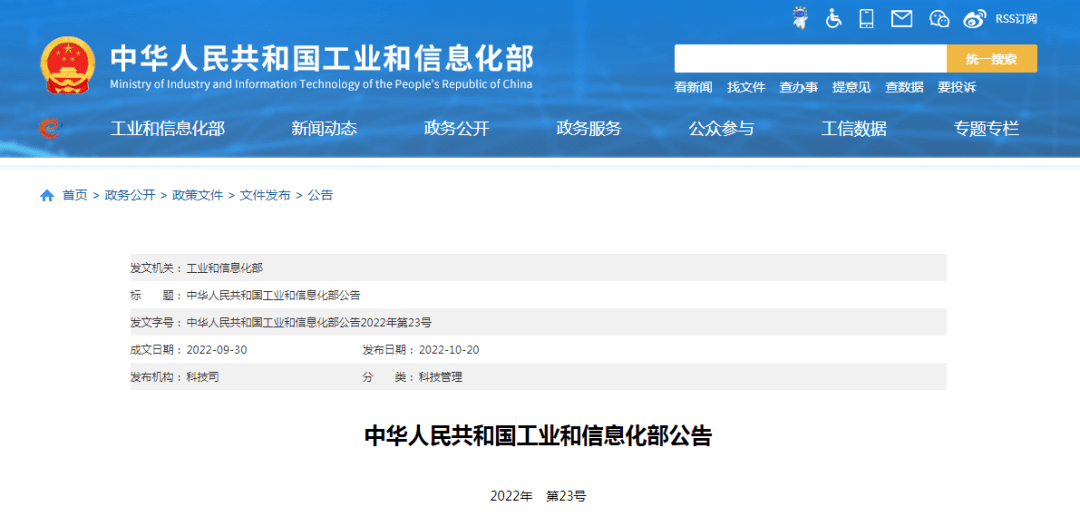Open the 找文件 quick link
This screenshot has width=1080, height=526.
pyautogui.click(x=746, y=87)
